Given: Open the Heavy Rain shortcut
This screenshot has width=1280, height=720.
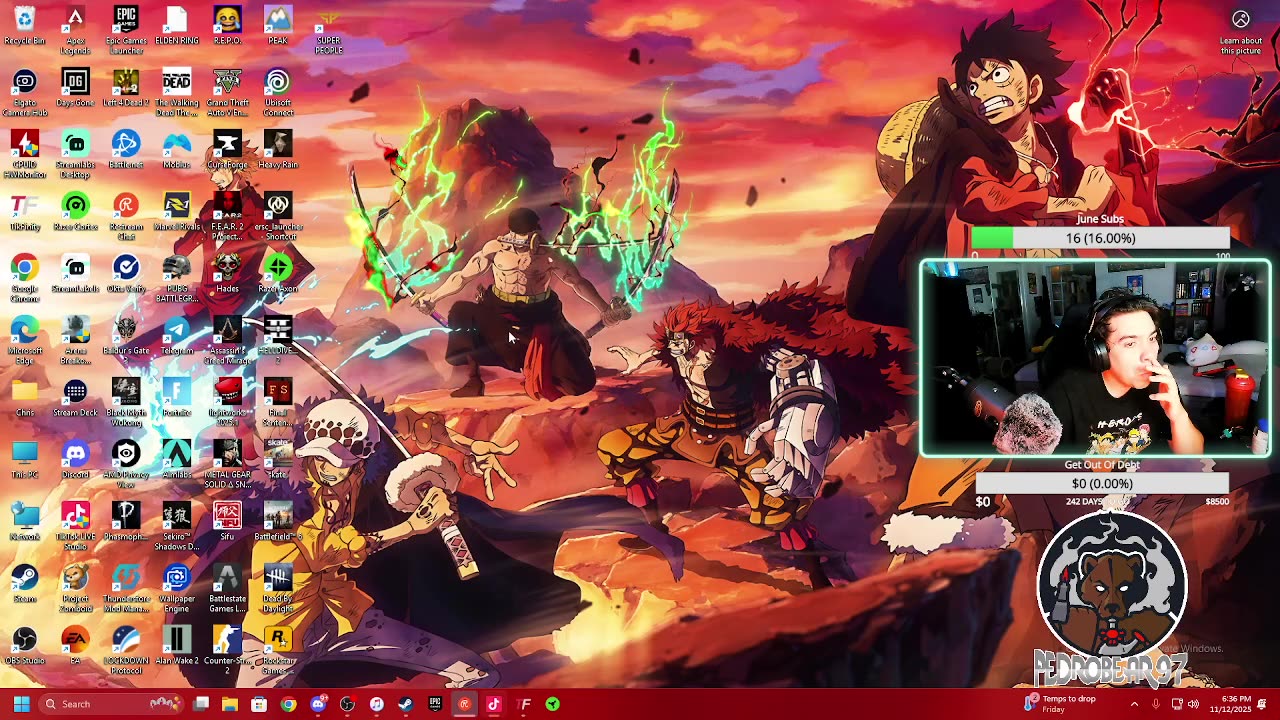Looking at the screenshot, I should tap(278, 150).
